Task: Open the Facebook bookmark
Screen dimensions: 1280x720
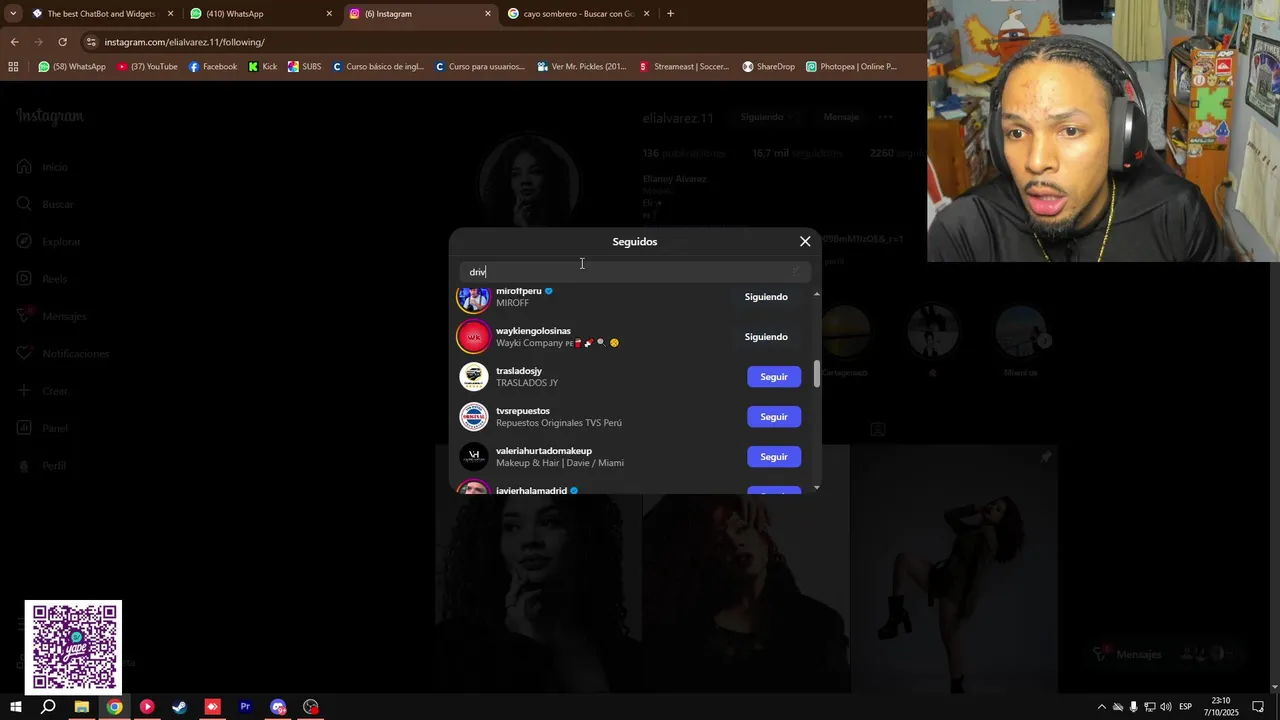Action: coord(213,67)
